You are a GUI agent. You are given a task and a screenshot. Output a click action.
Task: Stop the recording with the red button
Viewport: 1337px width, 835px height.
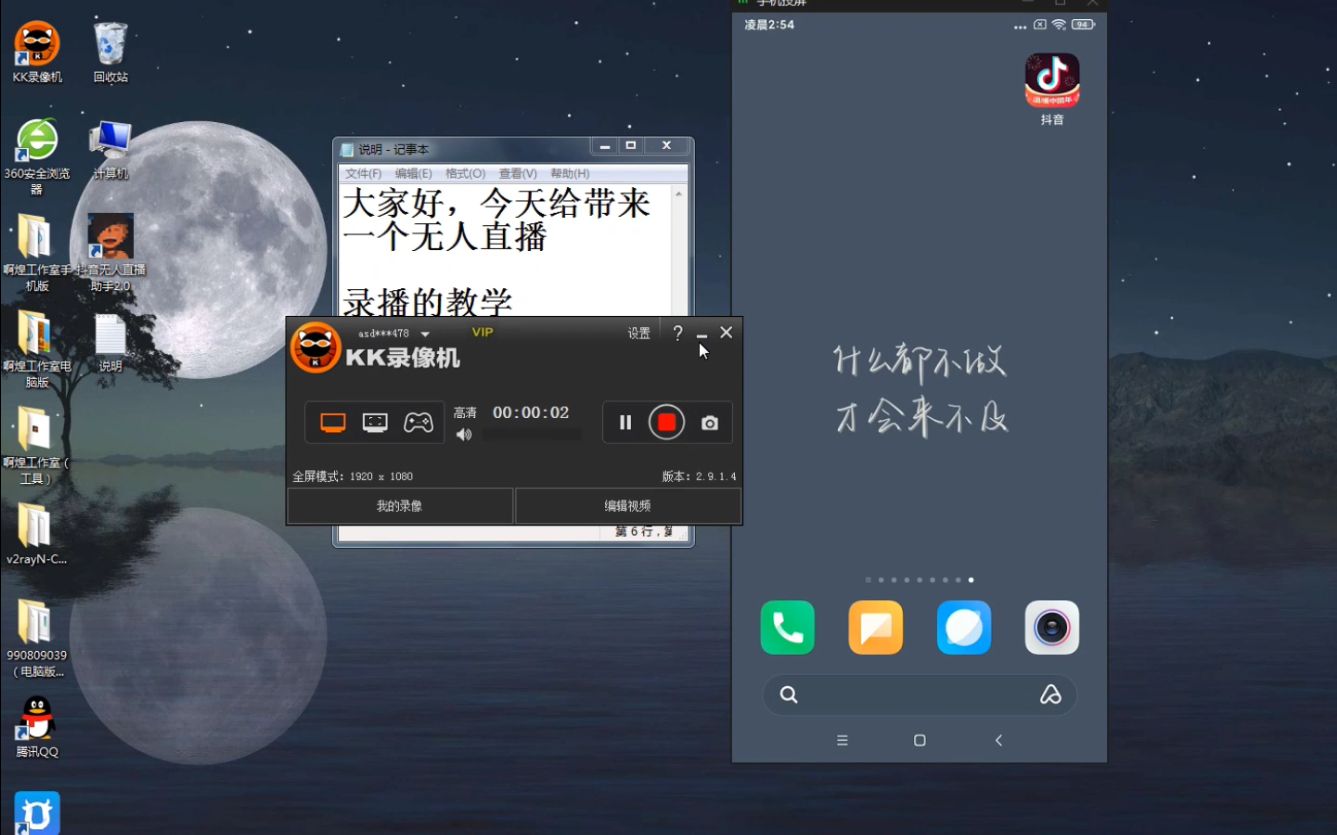pos(666,421)
